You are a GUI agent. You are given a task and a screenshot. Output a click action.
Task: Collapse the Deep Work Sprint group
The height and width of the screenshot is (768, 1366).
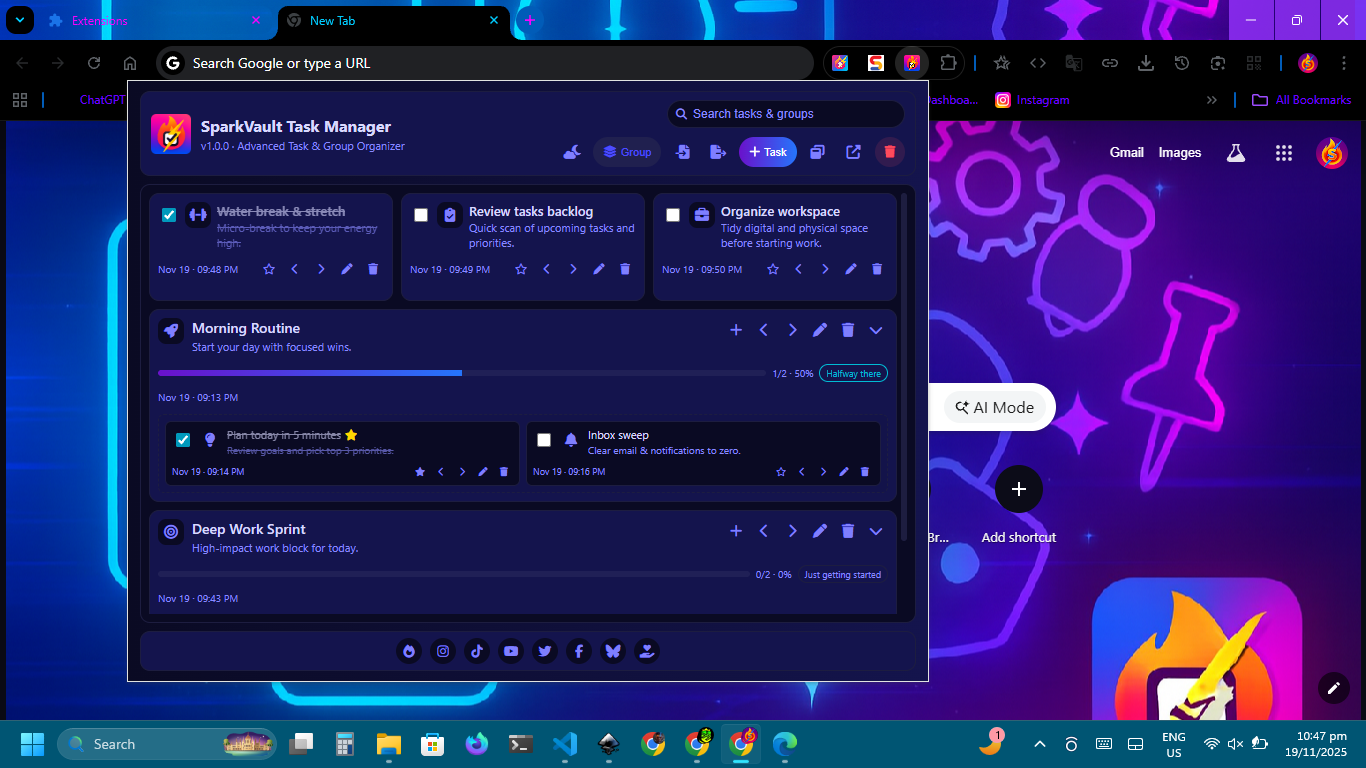pyautogui.click(x=876, y=531)
